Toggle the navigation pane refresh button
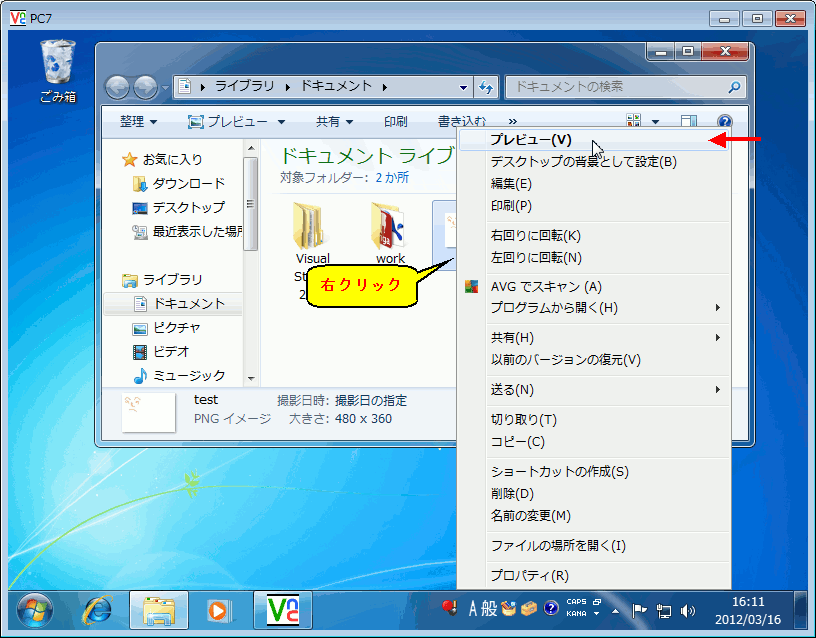Screen dimensions: 816x638 [x=486, y=88]
